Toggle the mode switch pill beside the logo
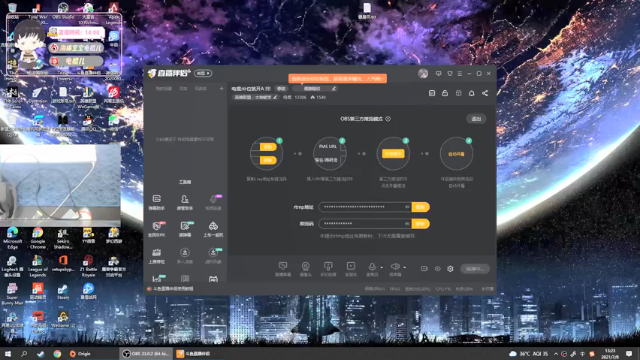 203,73
